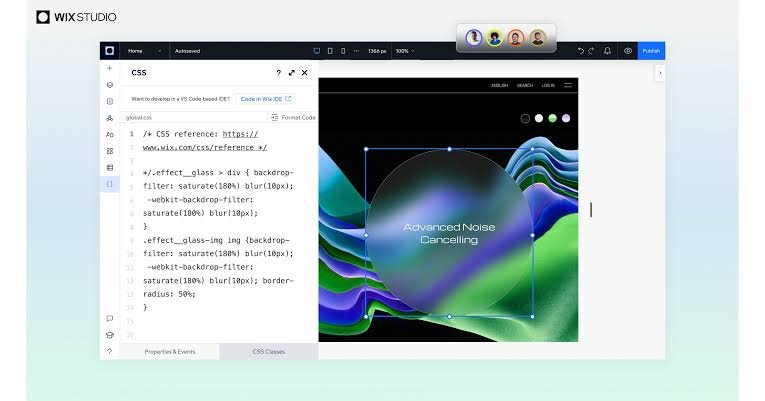
Task: Click ENGLISH in the site preview header
Action: [500, 85]
